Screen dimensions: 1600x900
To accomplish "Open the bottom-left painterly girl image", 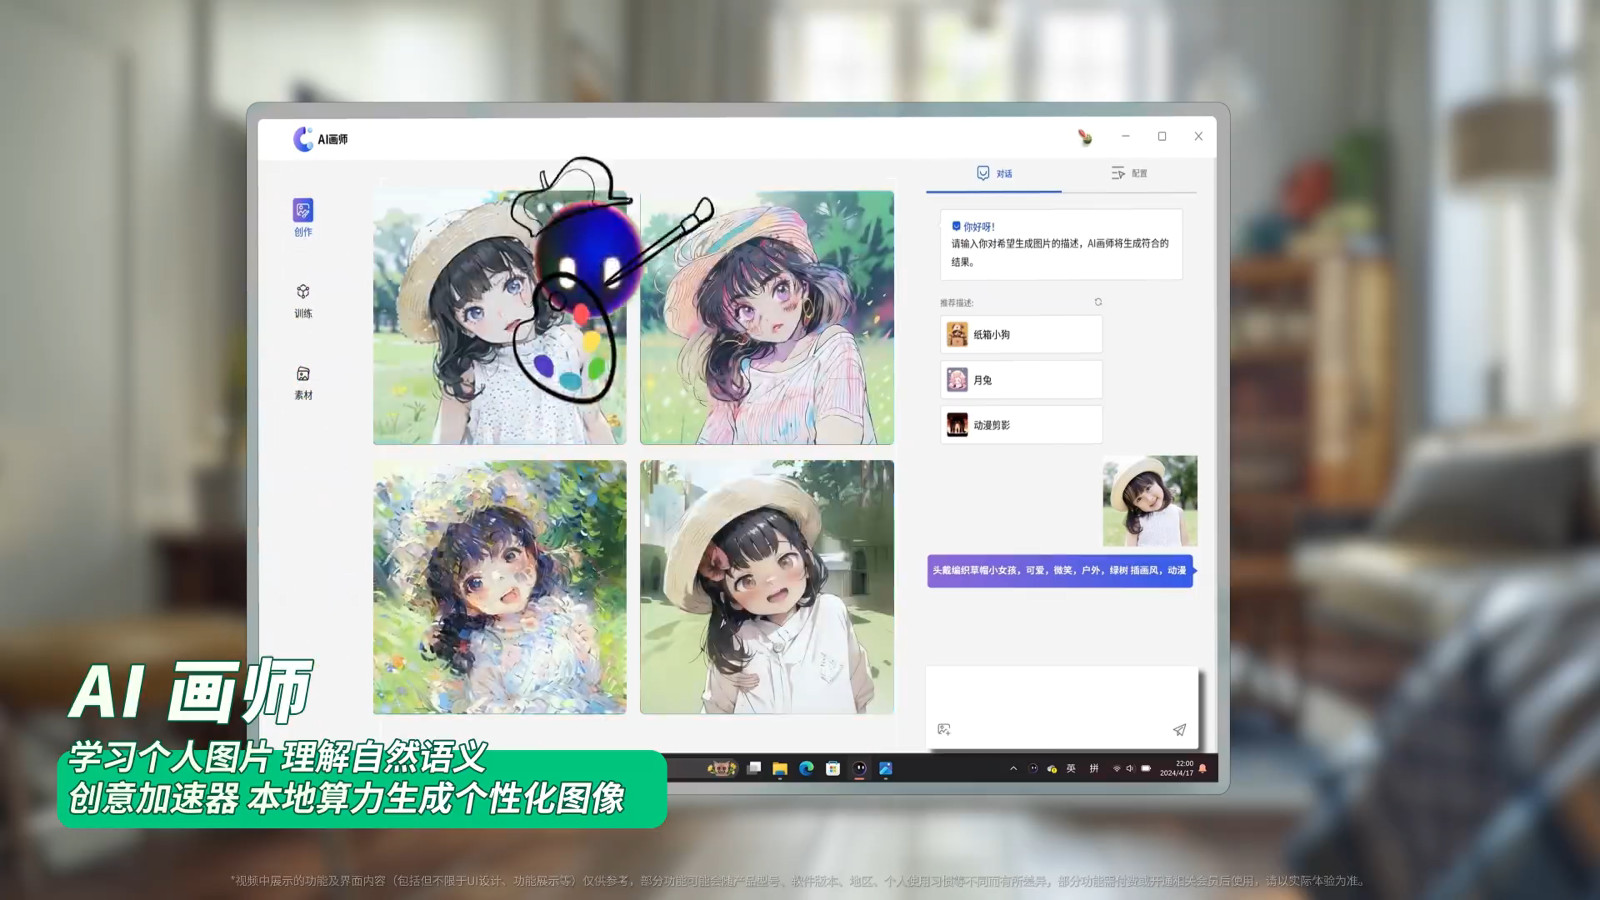I will tap(500, 587).
